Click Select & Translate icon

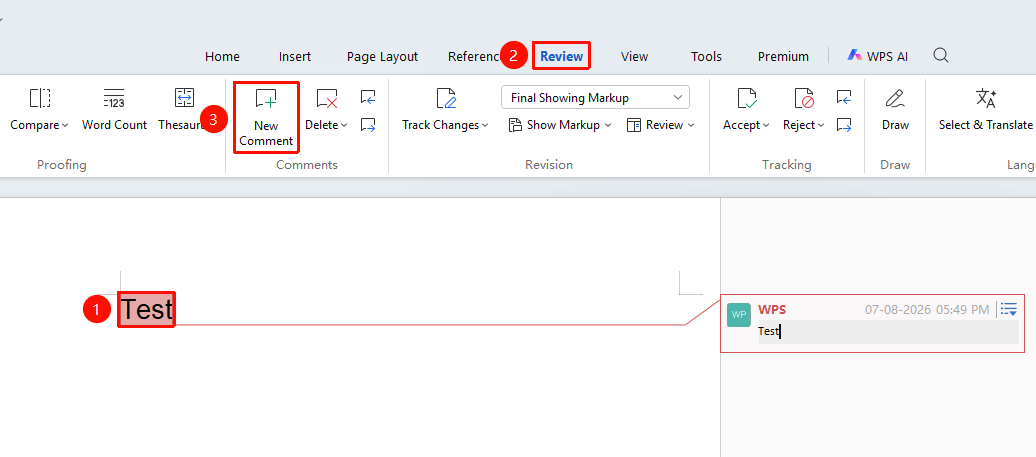click(x=986, y=98)
